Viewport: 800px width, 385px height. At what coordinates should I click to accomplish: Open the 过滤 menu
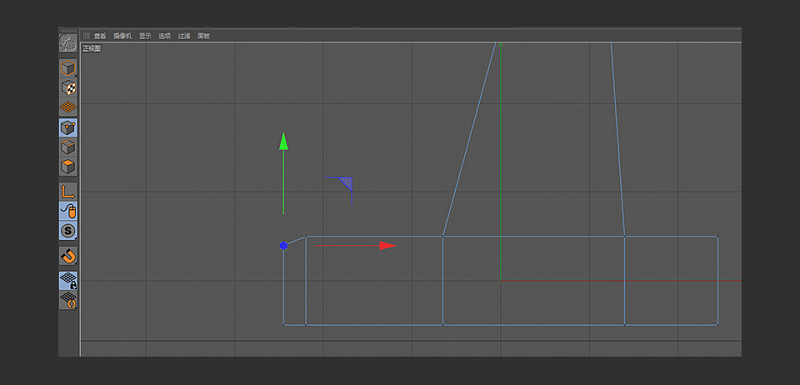pyautogui.click(x=184, y=36)
